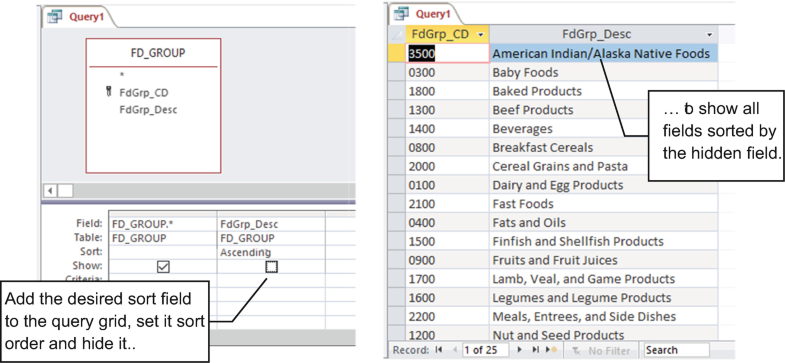Switch to Query1 design view tab
This screenshot has width=785, height=363.
[x=79, y=17]
